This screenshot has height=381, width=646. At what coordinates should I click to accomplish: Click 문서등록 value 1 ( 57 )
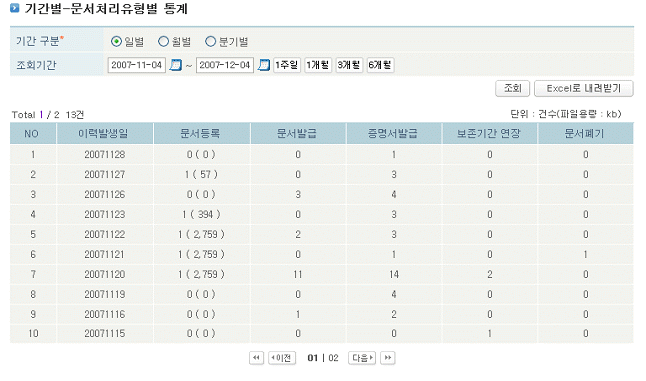[x=201, y=175]
